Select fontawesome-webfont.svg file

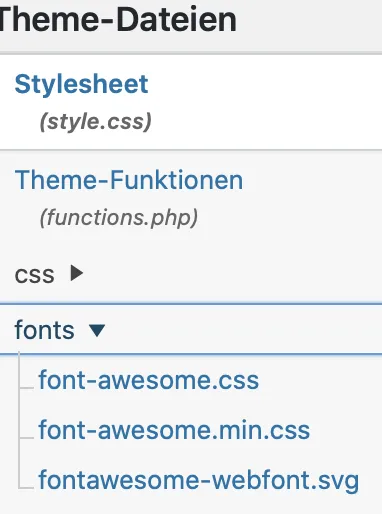tap(199, 481)
